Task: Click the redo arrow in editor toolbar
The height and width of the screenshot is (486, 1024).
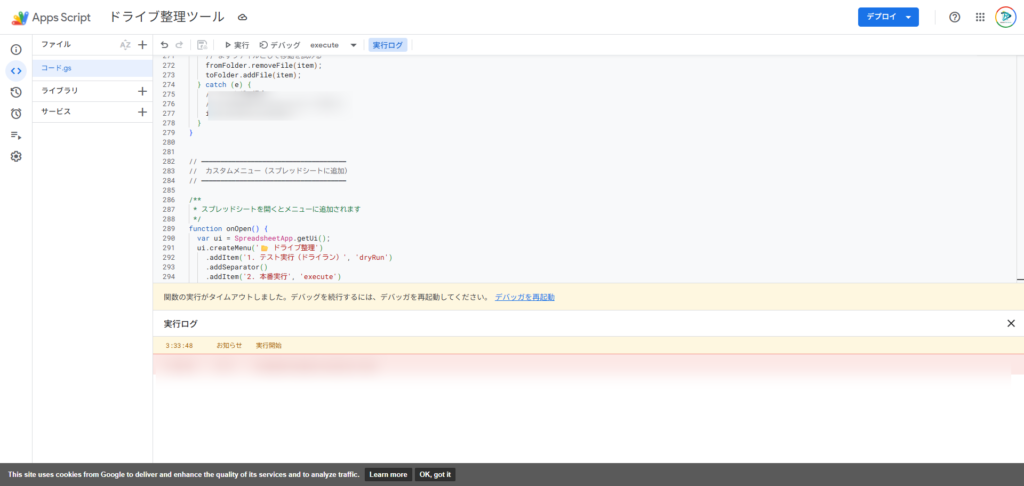Action: 180,45
